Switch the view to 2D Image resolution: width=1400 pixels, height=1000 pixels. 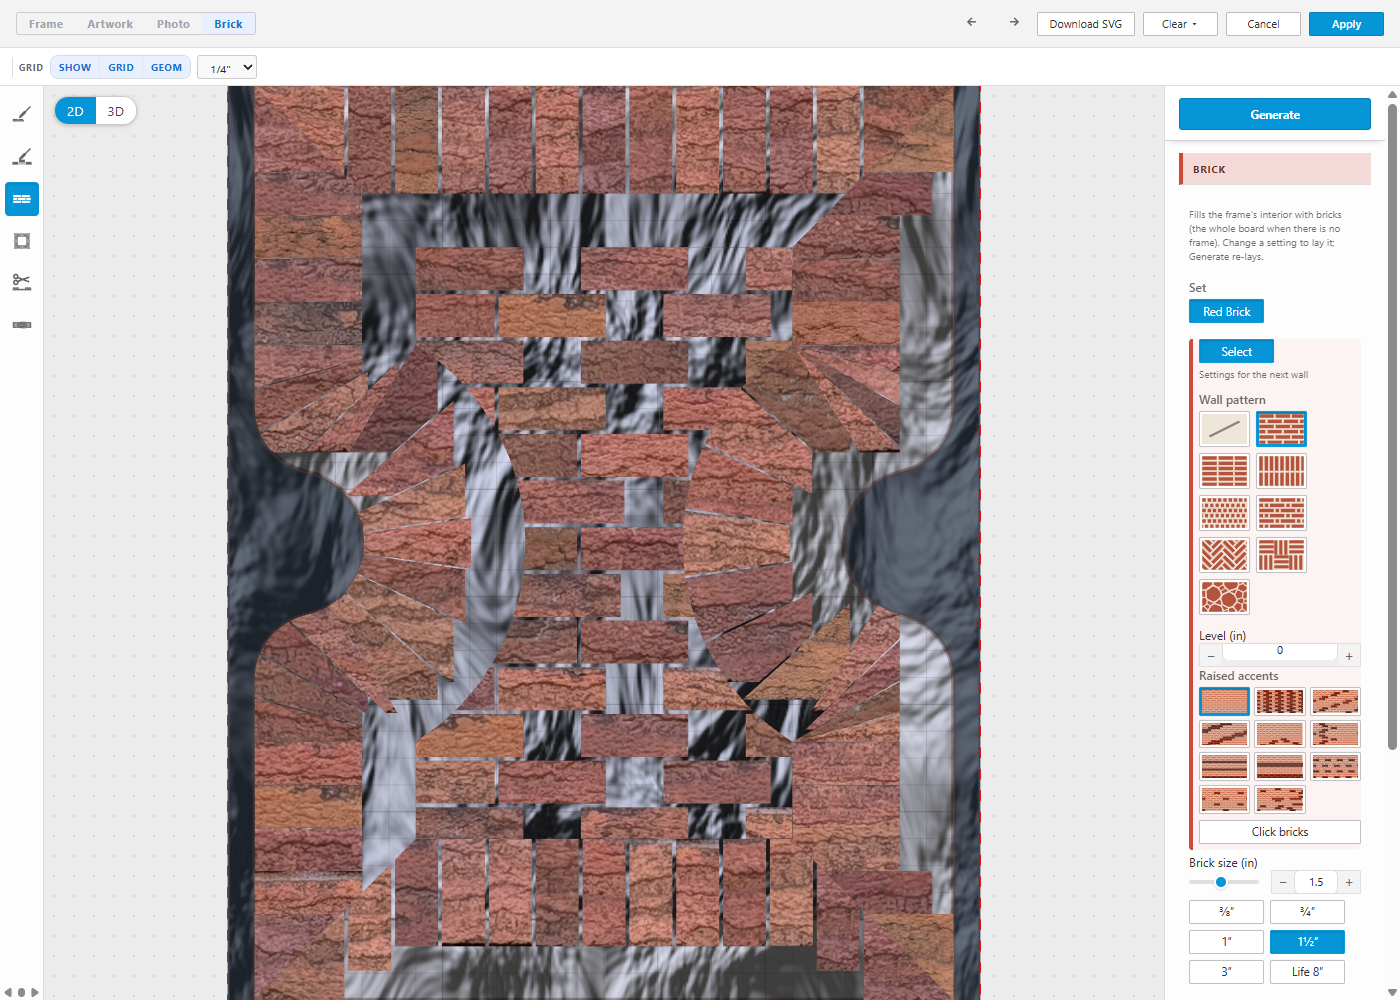tap(75, 111)
